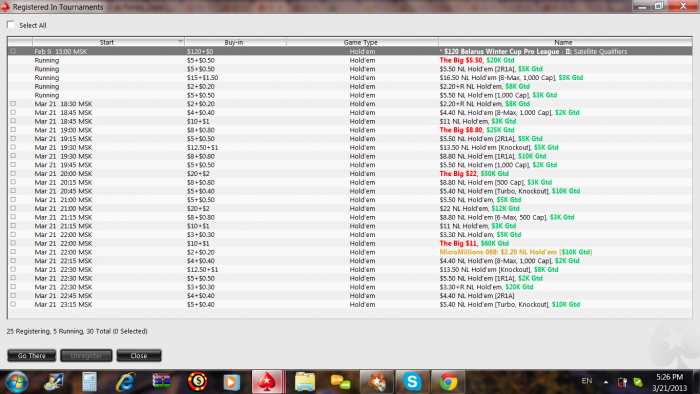Select $16.50 NL Hold'em [8-Max, 1,000 Cap] row
Screen dimensions: 700x394
pyautogui.click(x=350, y=78)
